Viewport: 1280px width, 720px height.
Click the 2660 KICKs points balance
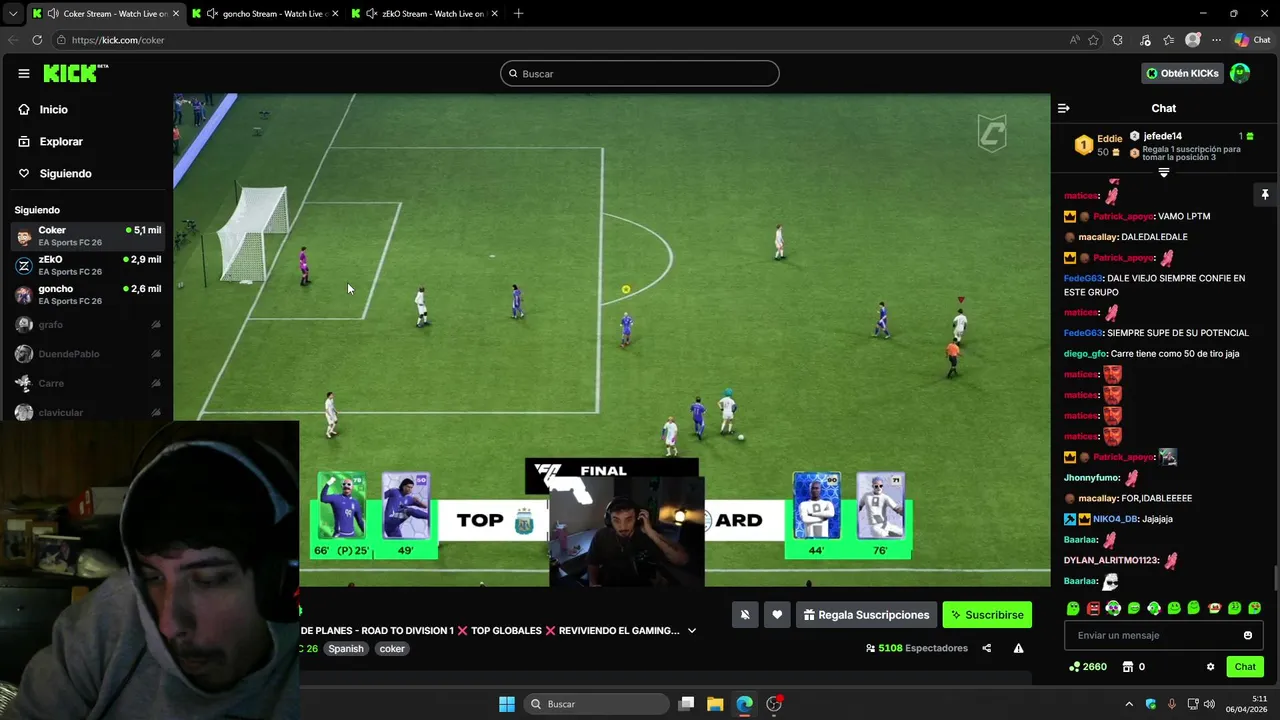pos(1088,667)
